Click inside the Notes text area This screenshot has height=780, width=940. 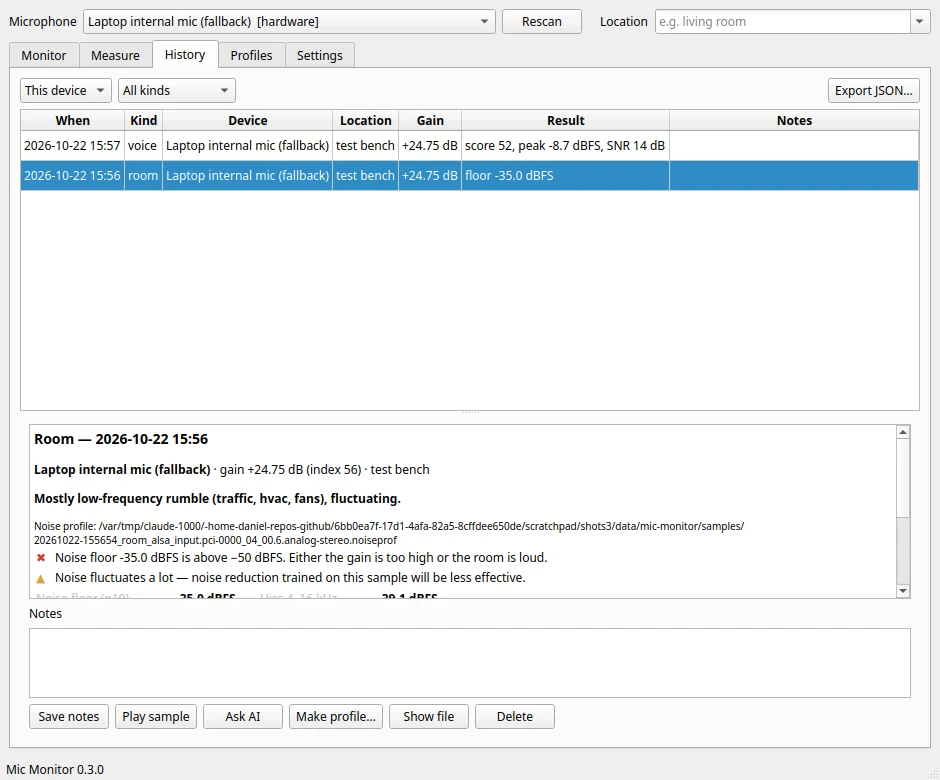[469, 663]
